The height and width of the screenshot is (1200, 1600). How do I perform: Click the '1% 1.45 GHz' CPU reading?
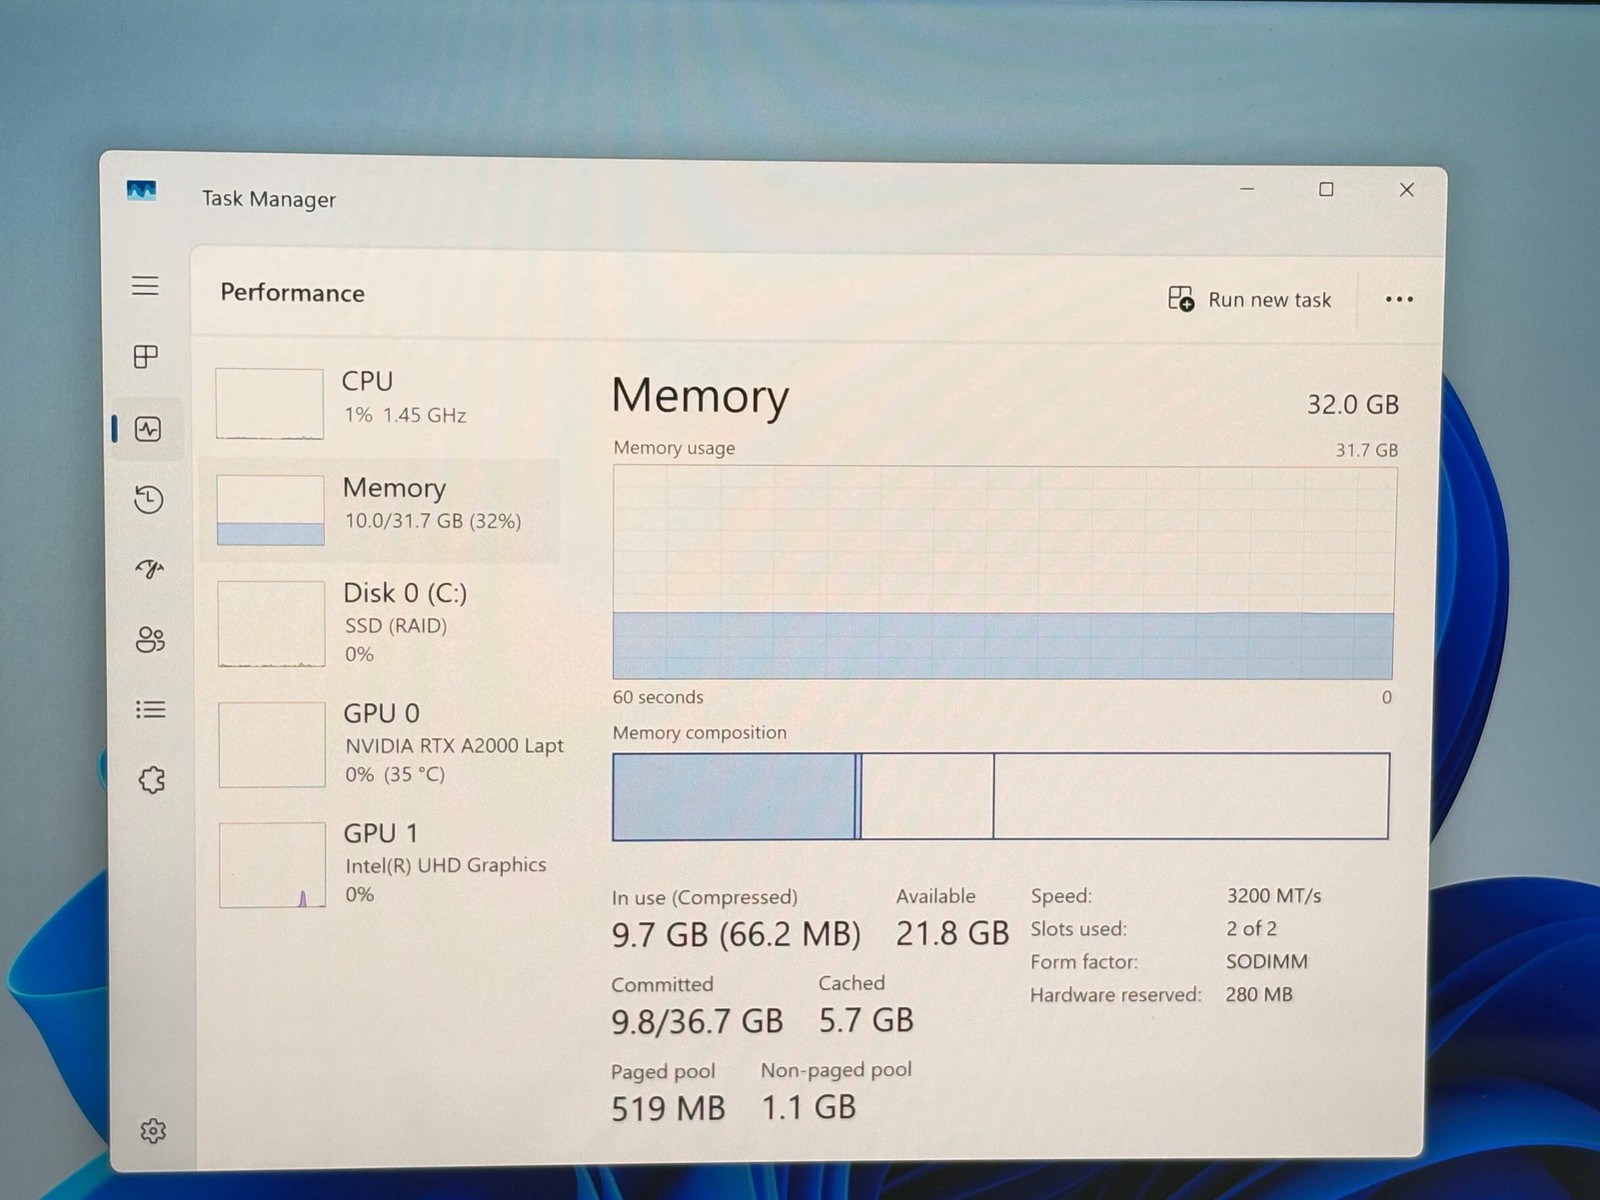point(405,415)
